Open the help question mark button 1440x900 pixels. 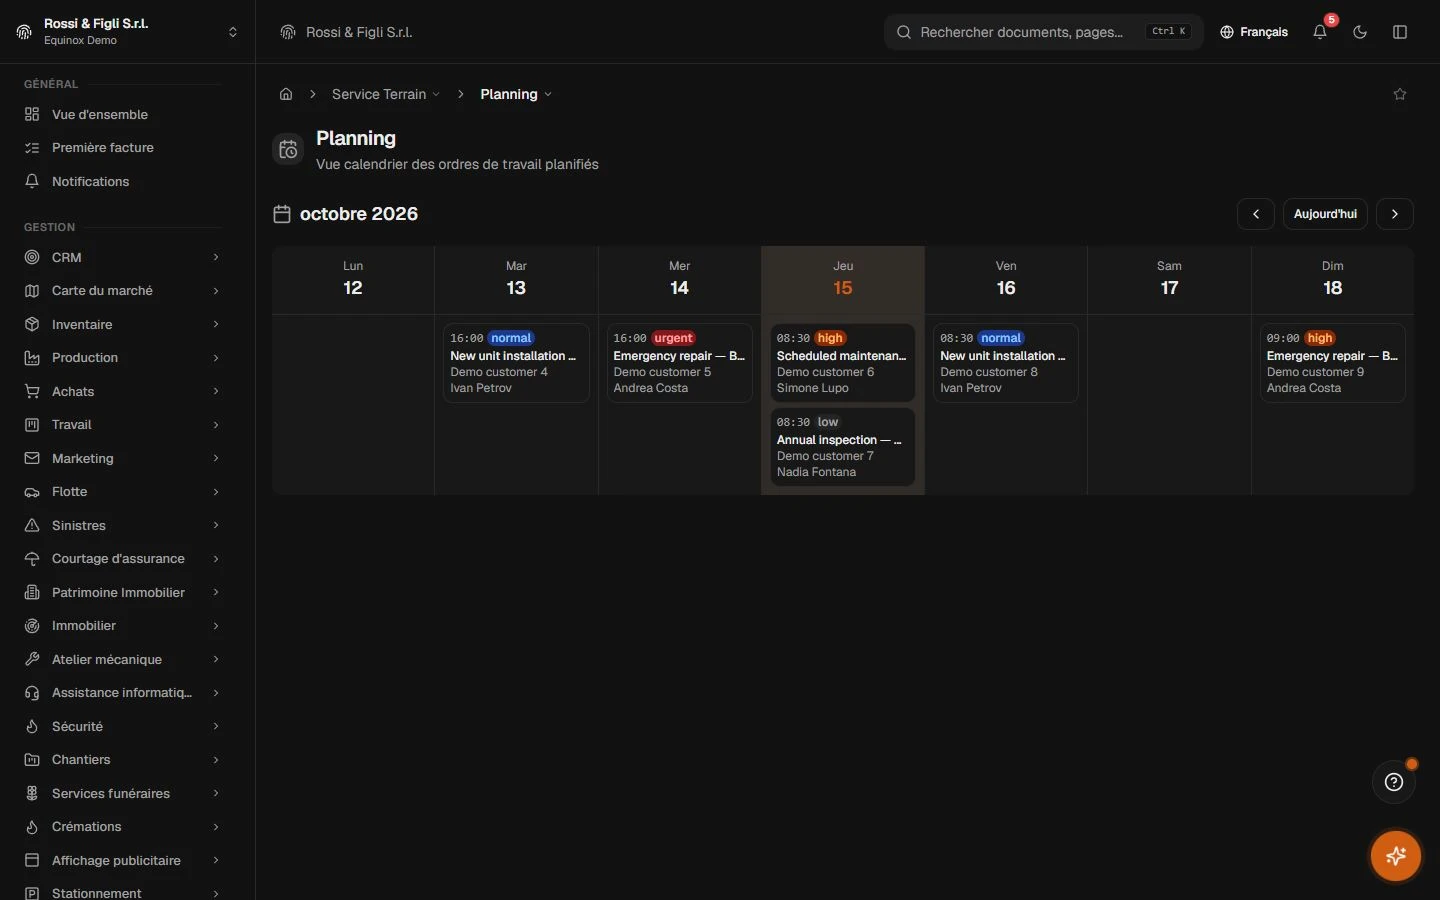point(1394,782)
